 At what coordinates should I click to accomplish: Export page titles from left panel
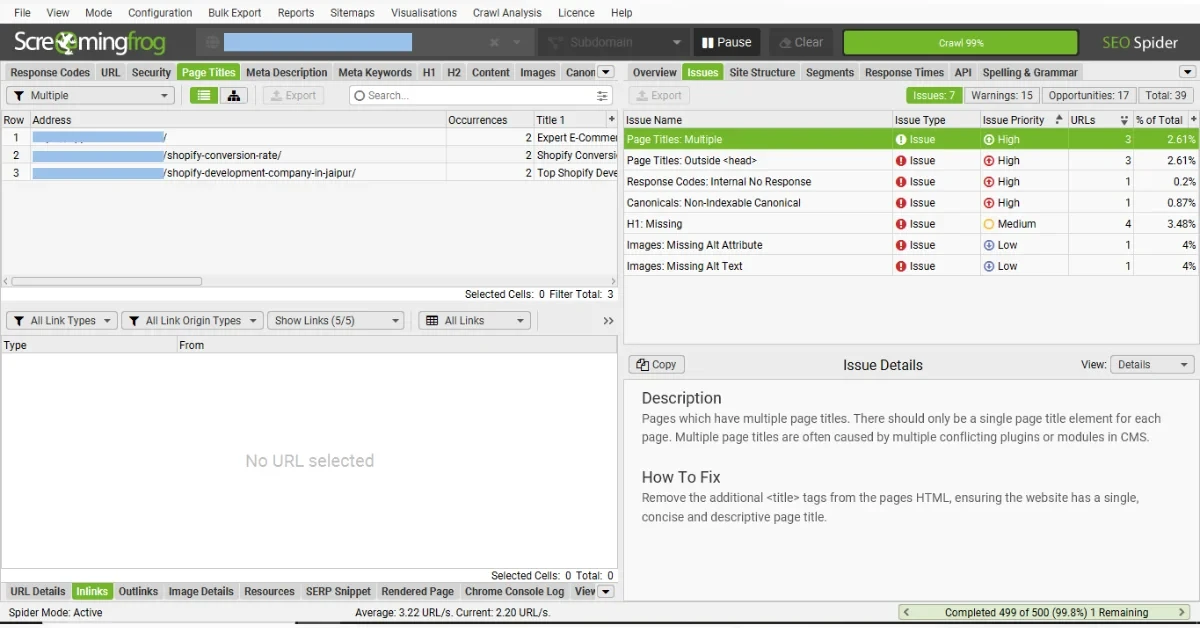pyautogui.click(x=293, y=96)
